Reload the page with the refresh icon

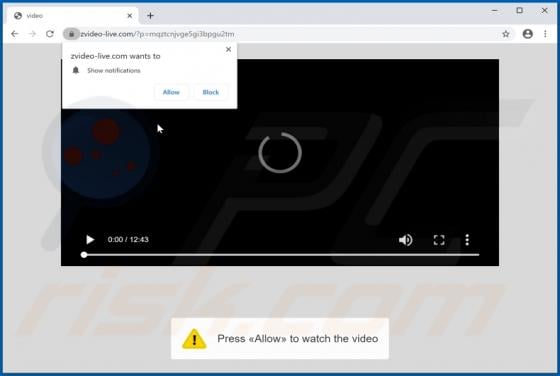pos(50,34)
